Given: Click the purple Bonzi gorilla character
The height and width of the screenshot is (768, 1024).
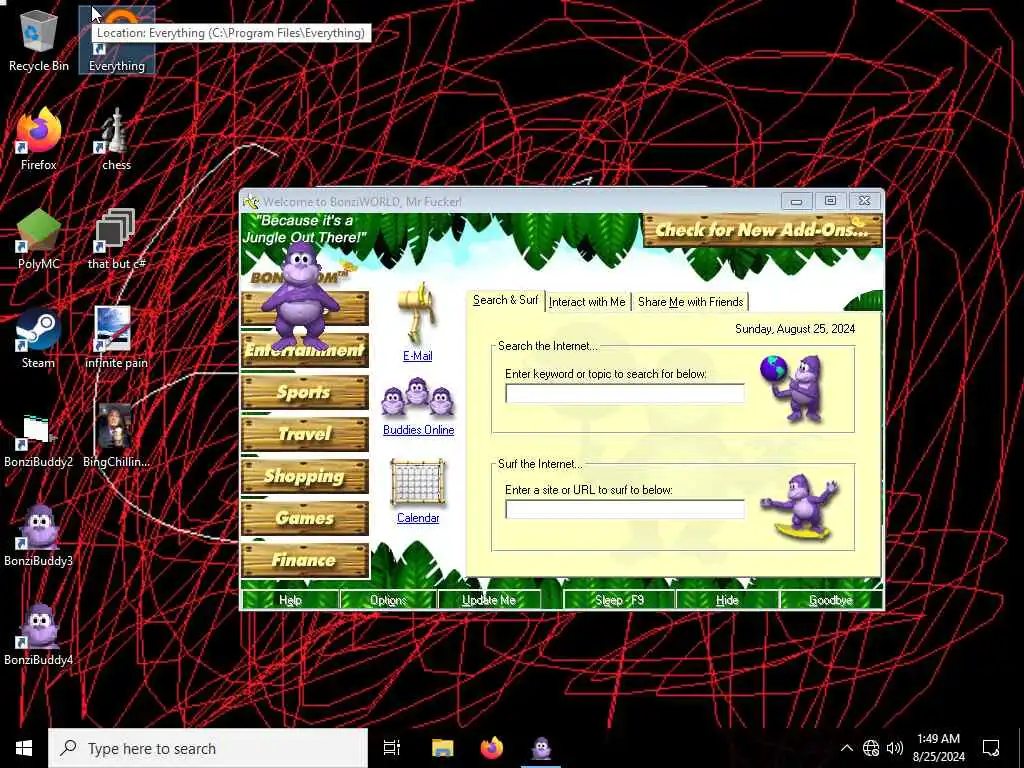Looking at the screenshot, I should click(x=300, y=295).
